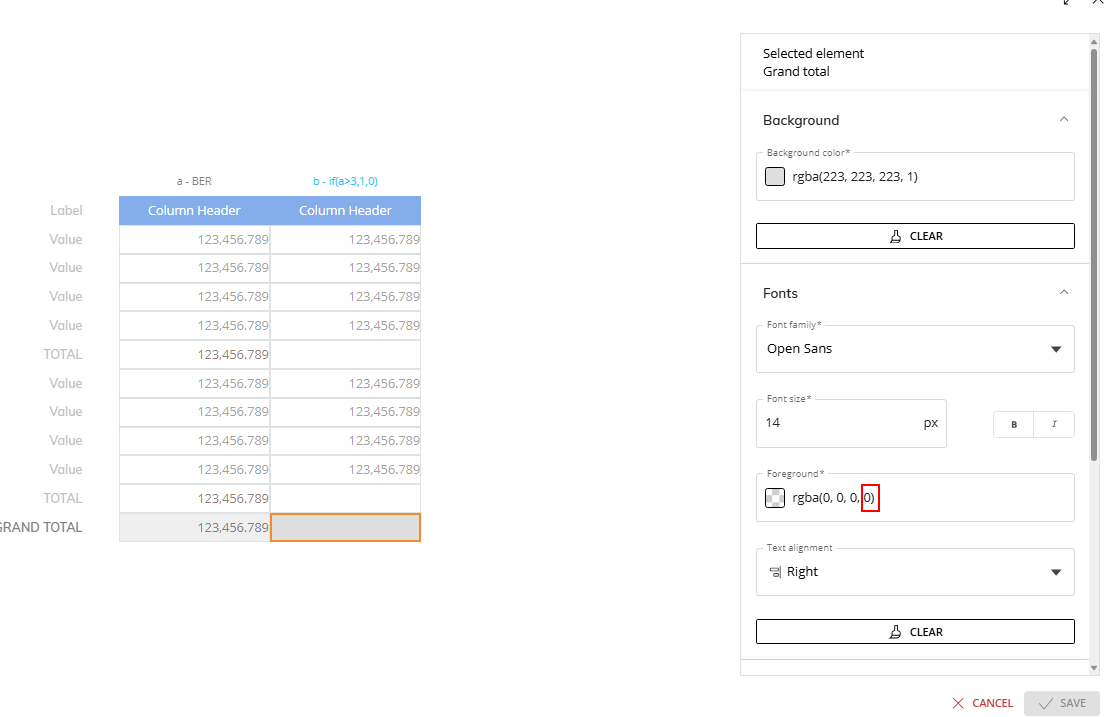Click the right-align icon in Text alignment

[x=774, y=572]
